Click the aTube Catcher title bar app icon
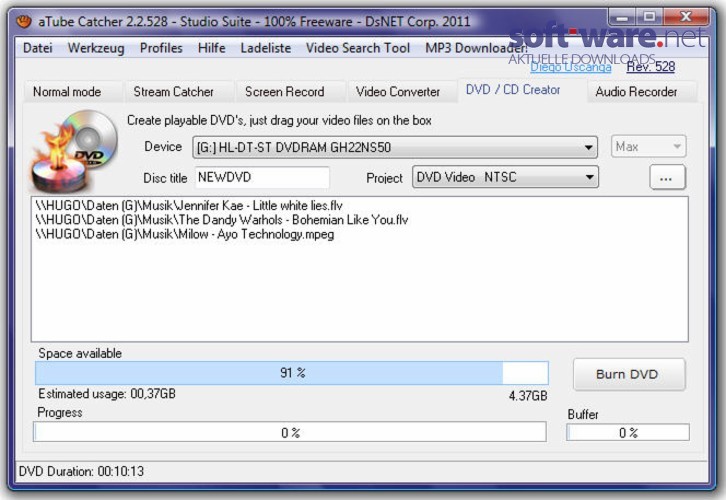Image resolution: width=726 pixels, height=500 pixels. click(x=24, y=21)
